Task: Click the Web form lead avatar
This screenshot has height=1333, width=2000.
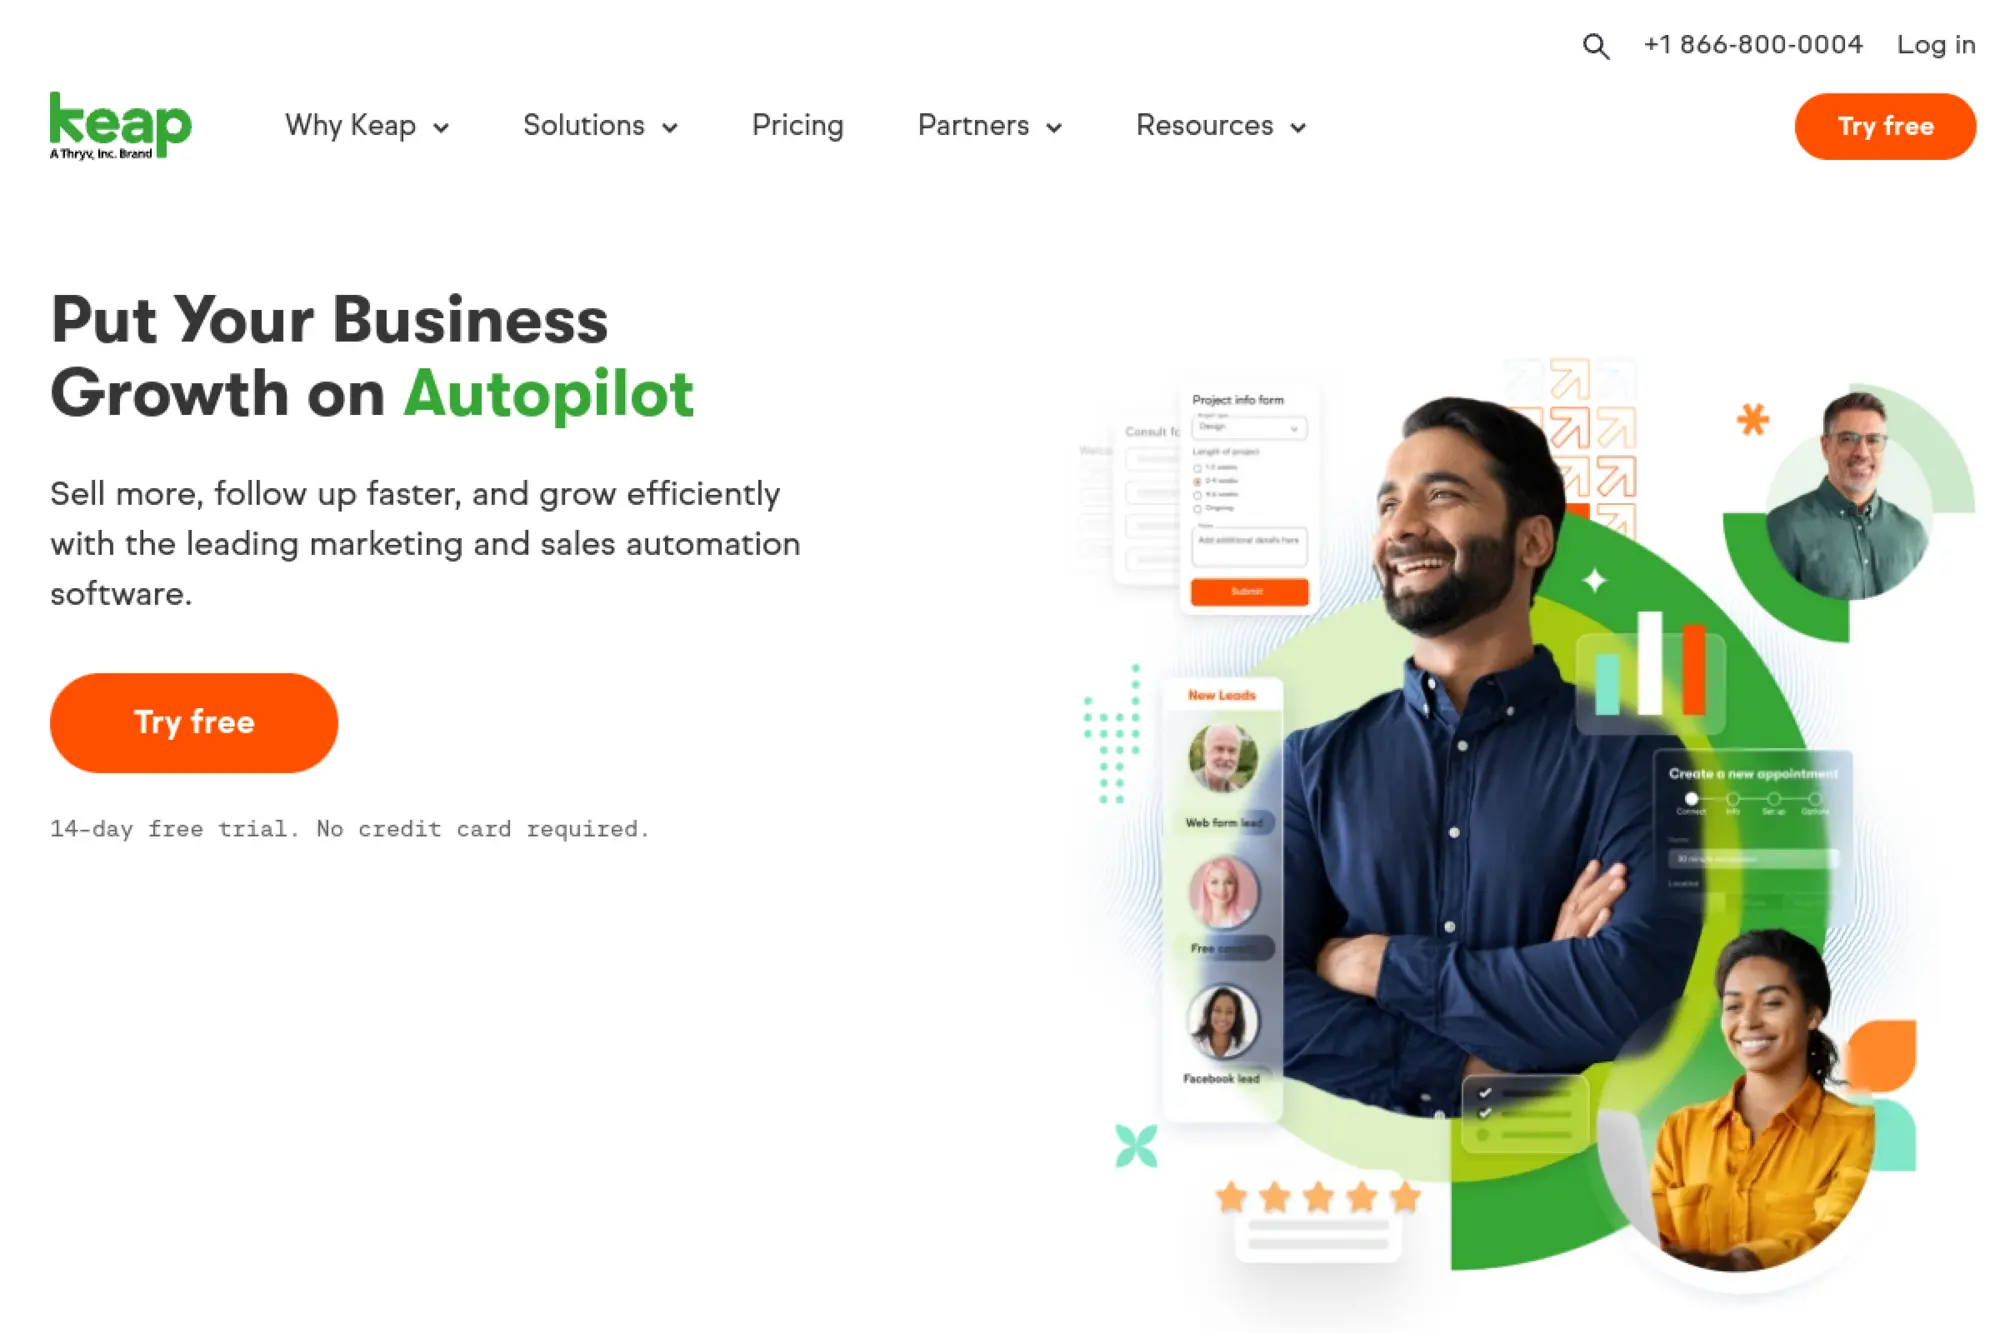Action: coord(1222,757)
